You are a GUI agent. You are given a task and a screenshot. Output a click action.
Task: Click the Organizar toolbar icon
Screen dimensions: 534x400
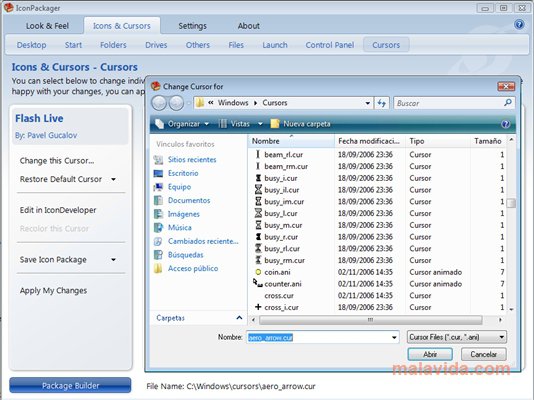point(159,124)
